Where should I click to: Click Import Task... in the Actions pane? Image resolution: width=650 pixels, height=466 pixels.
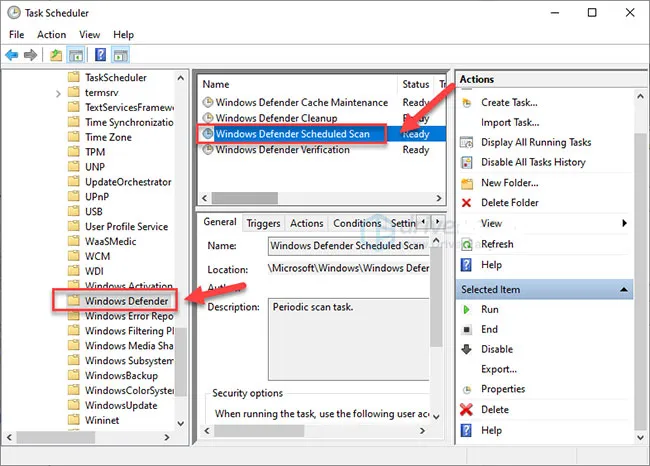[510, 123]
